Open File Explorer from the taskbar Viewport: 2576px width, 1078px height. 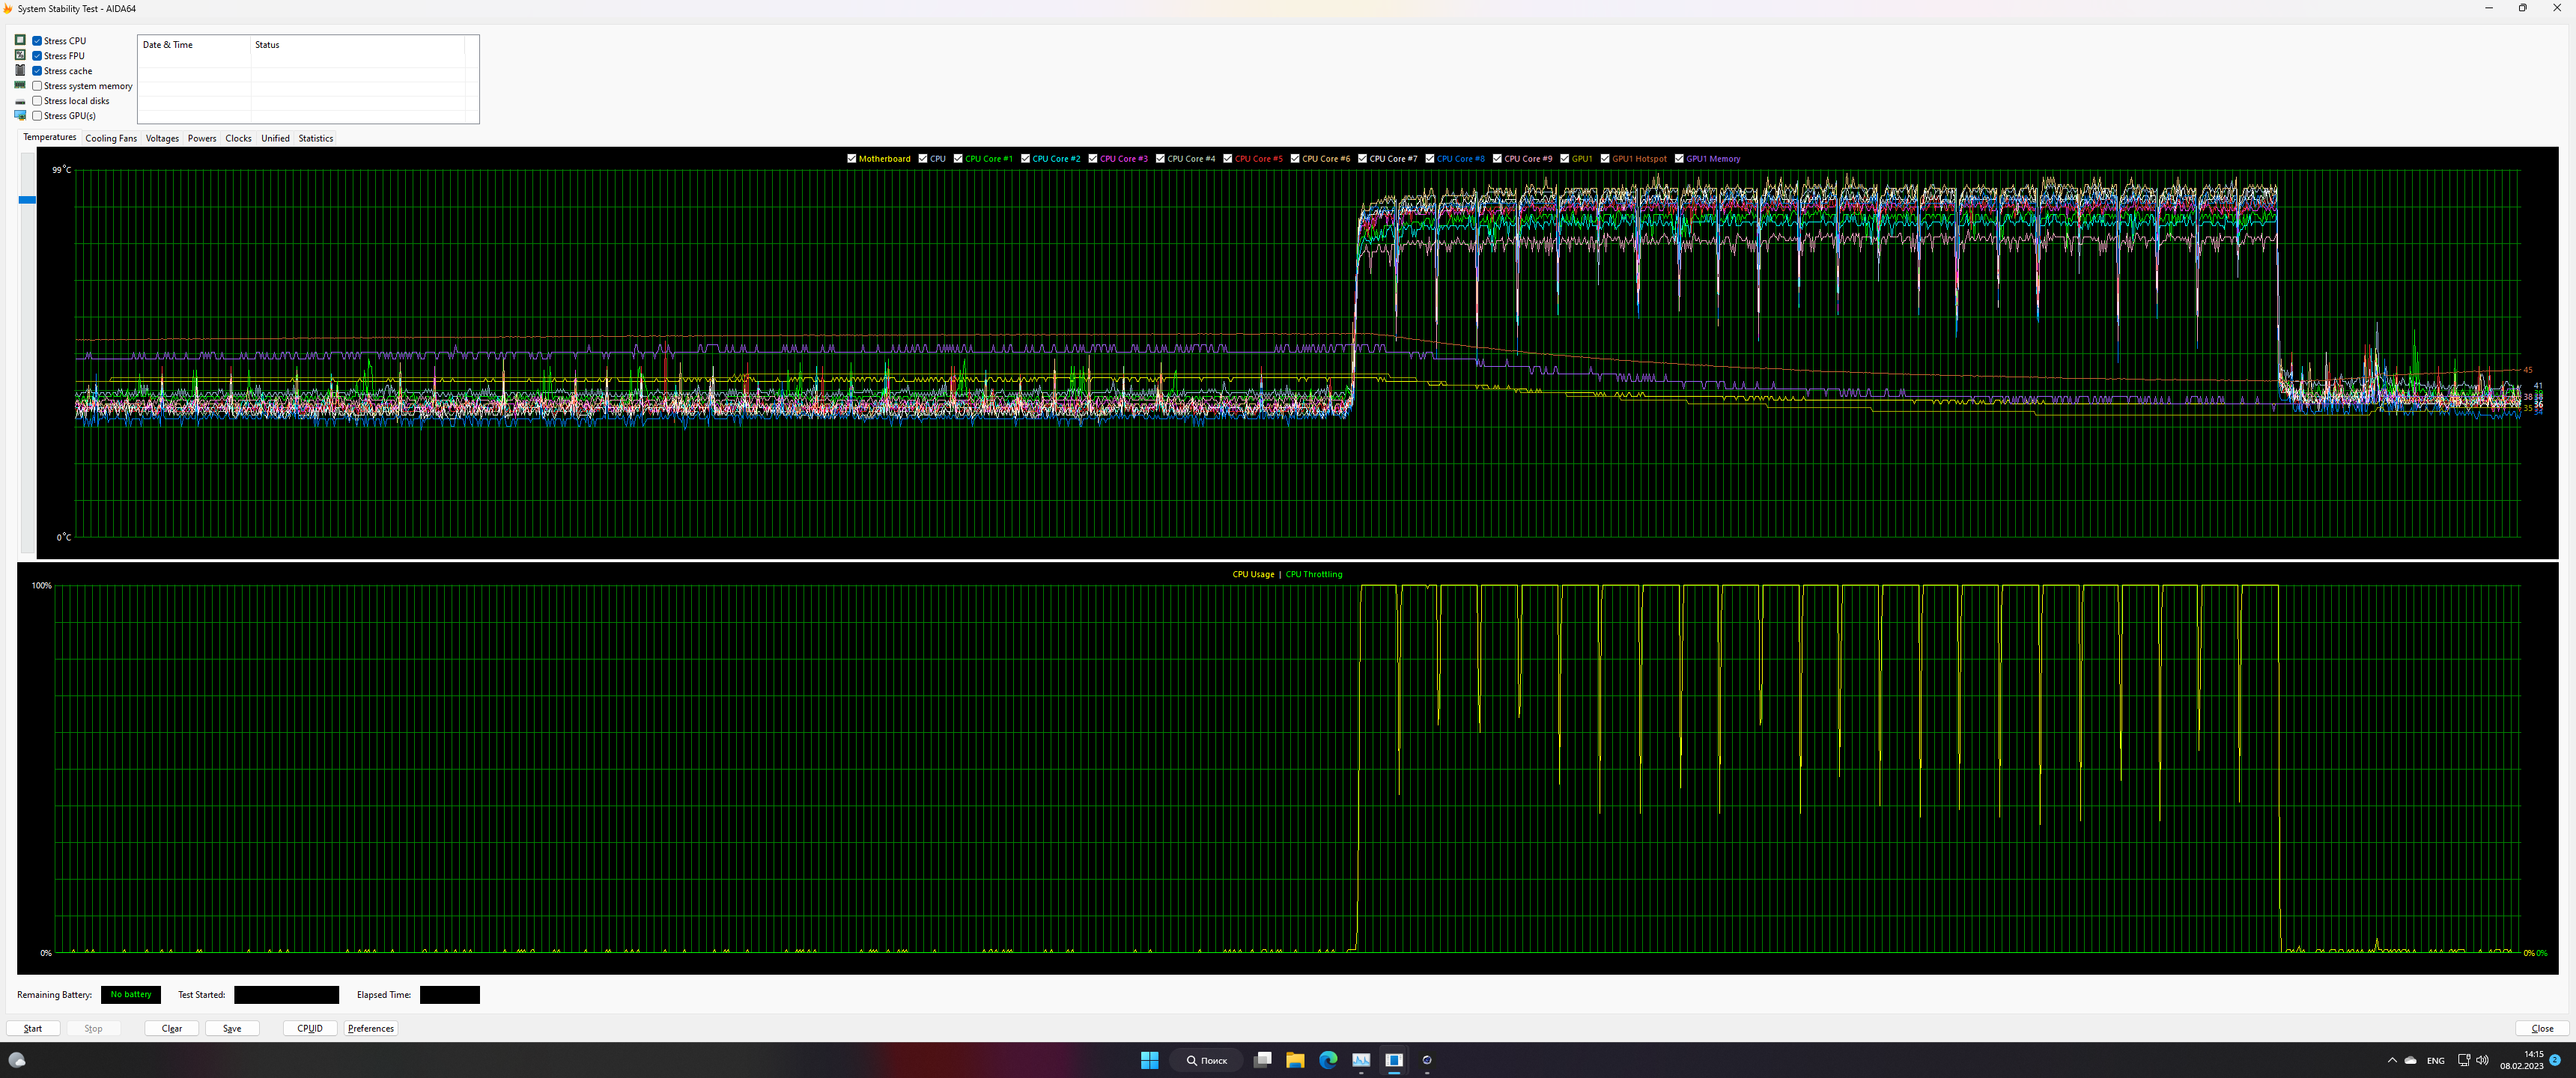(1295, 1060)
